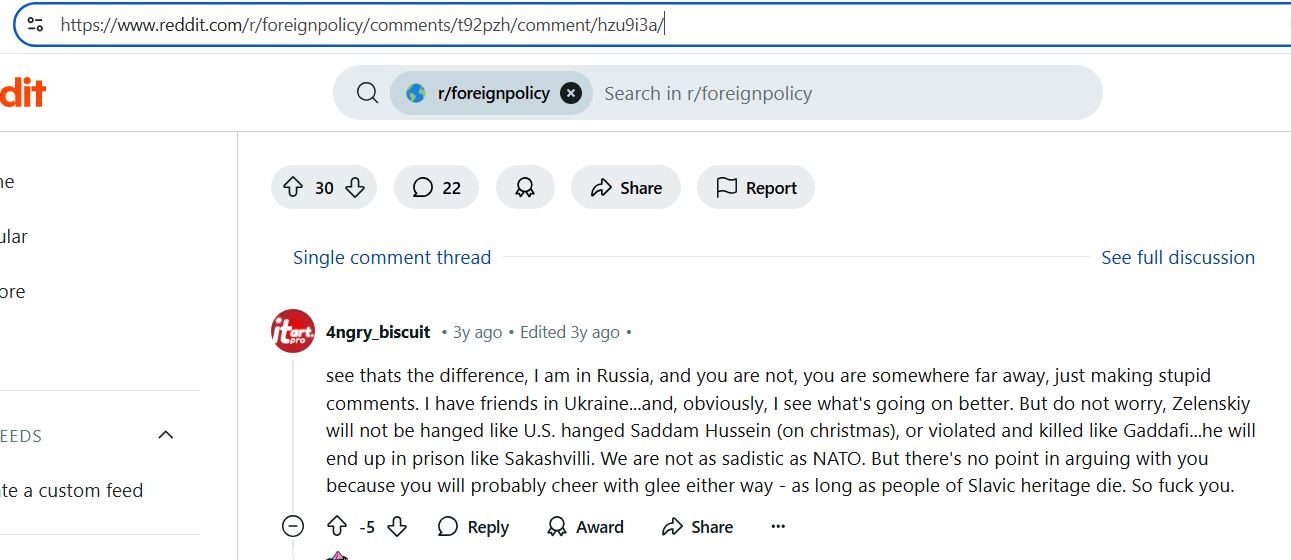
Task: Click the browser site information icon
Action: click(35, 24)
